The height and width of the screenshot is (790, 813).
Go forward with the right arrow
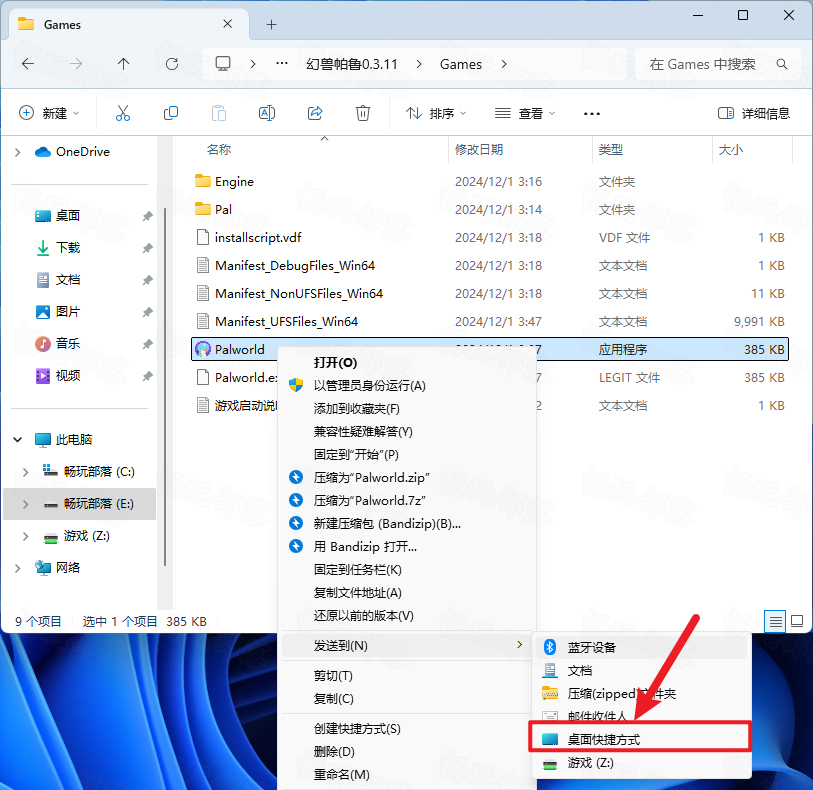pos(76,64)
